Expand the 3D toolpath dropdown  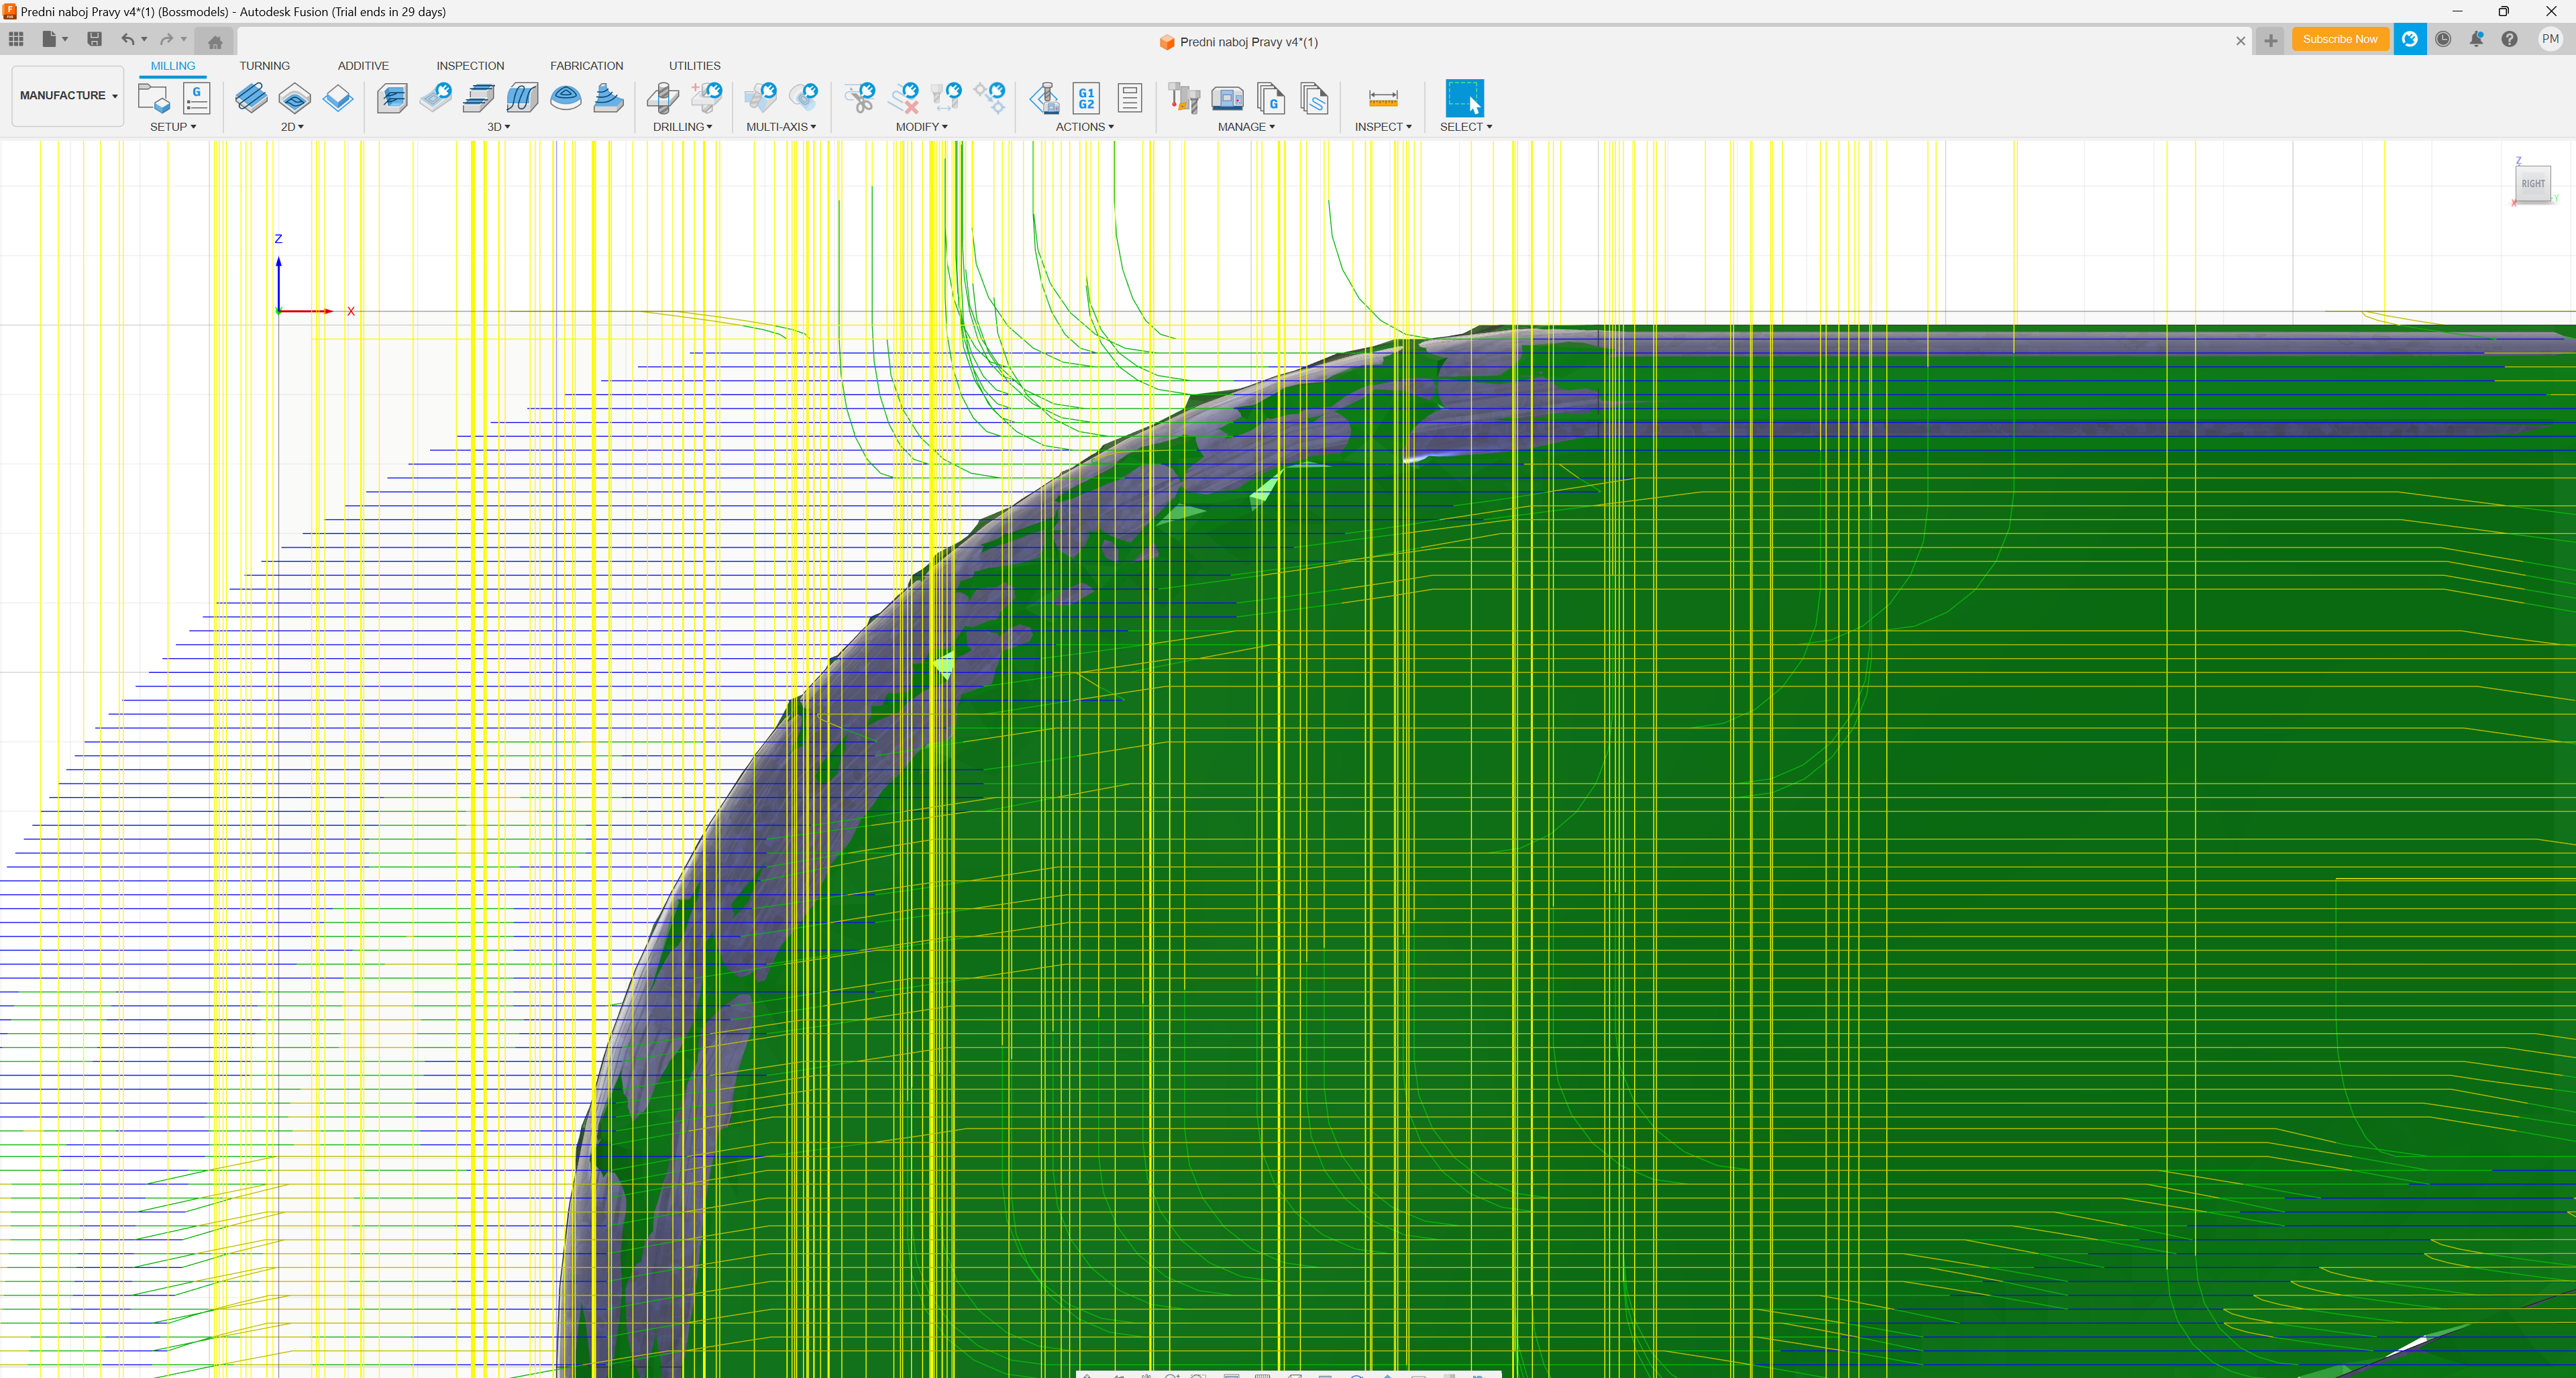498,127
